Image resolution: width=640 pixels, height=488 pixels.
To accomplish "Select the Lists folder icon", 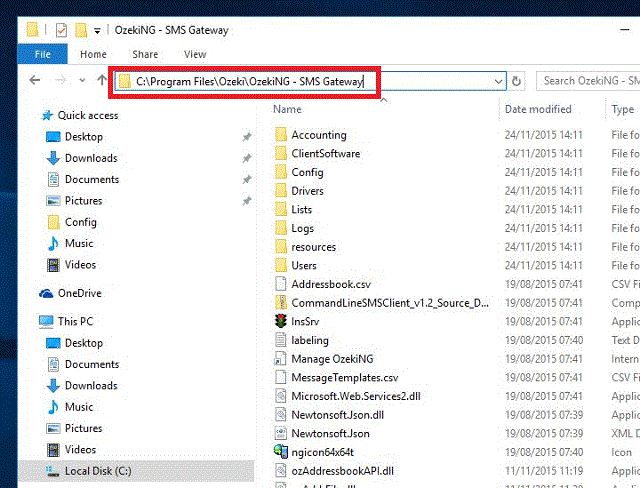I will (x=281, y=209).
